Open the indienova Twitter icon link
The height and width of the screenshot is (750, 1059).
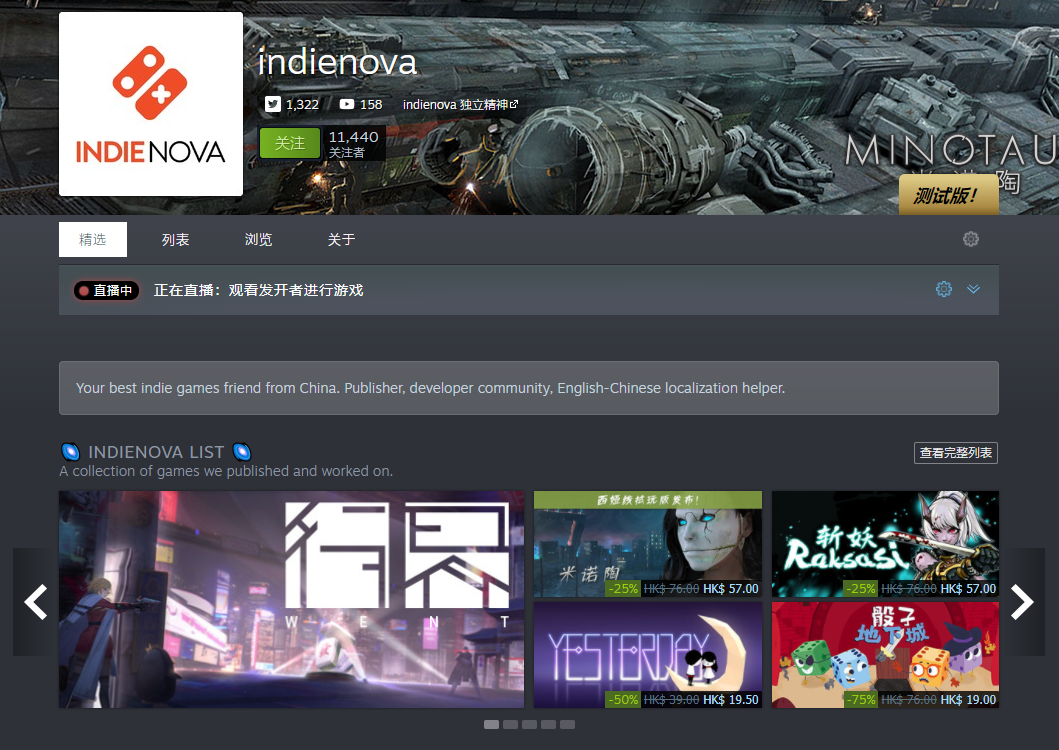273,104
